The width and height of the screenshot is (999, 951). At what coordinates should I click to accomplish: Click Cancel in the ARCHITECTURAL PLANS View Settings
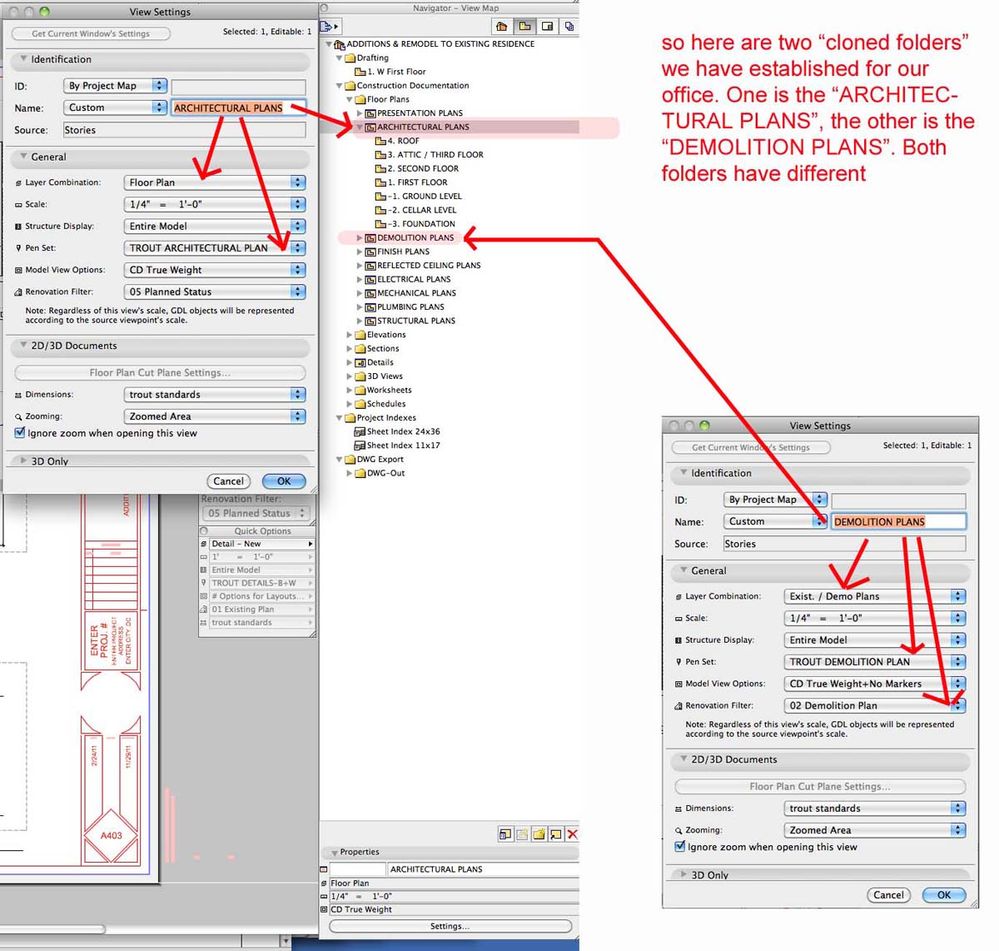click(x=228, y=482)
